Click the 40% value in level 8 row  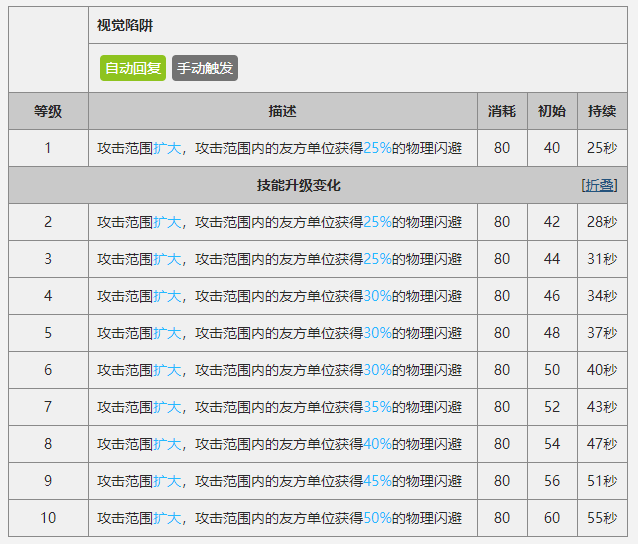pos(377,444)
